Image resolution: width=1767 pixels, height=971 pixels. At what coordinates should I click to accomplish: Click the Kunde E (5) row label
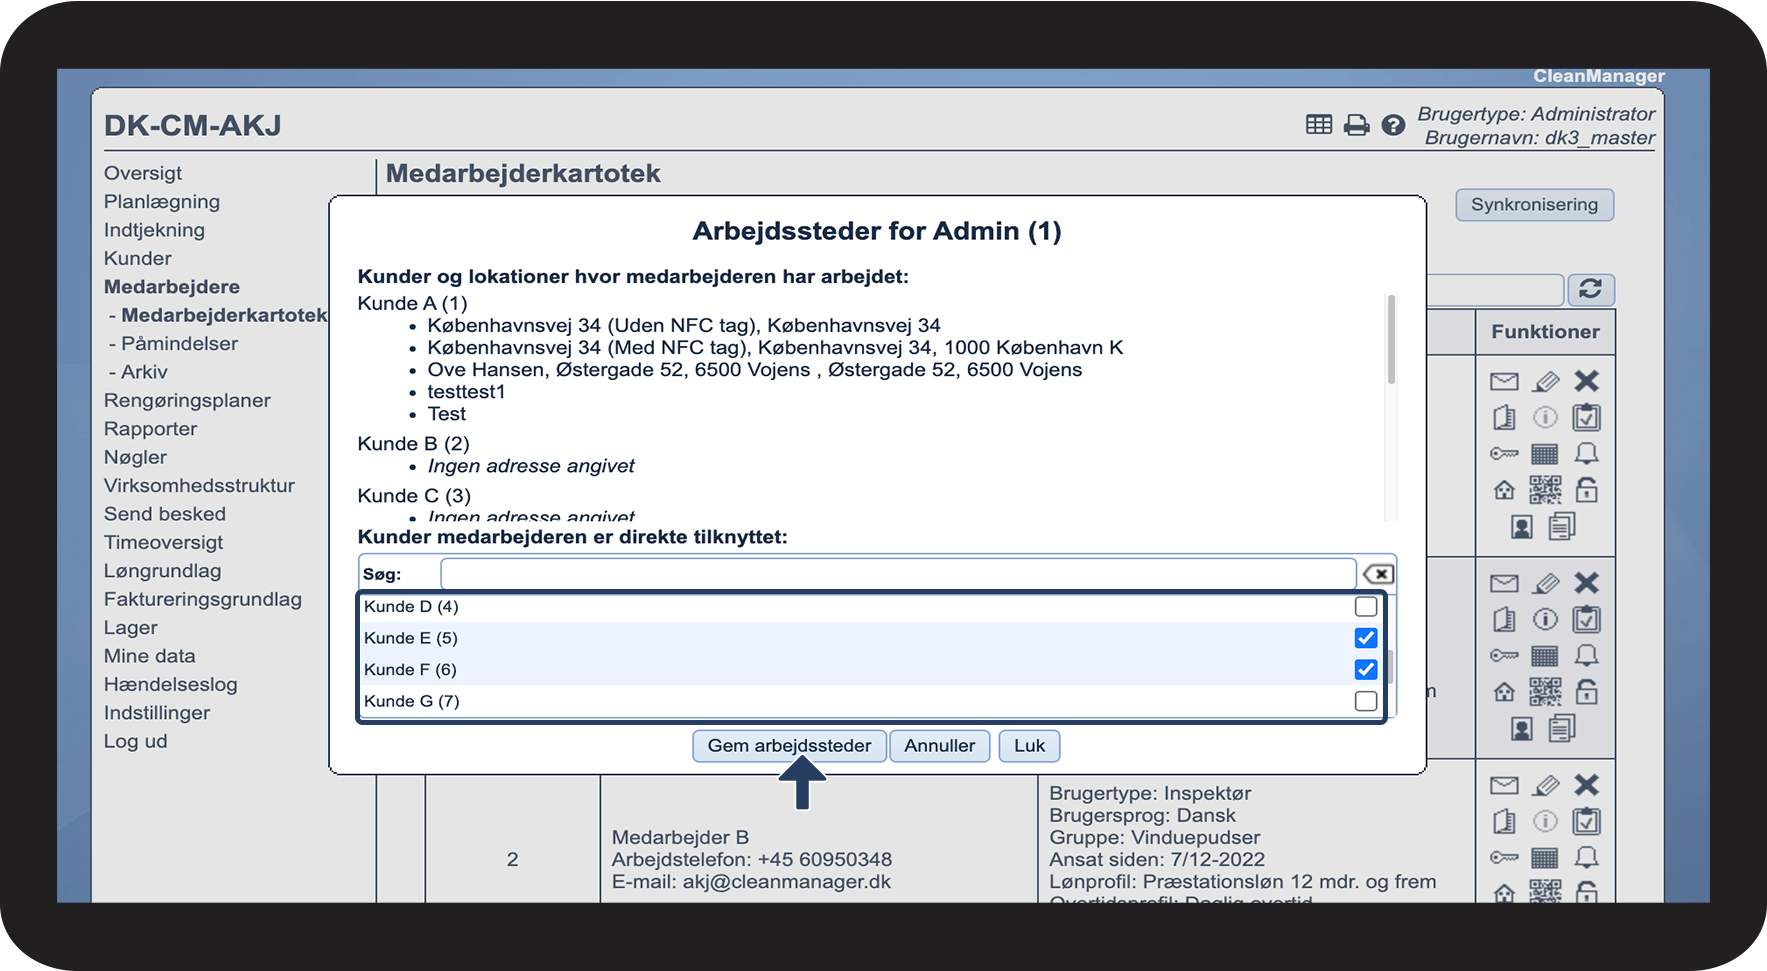(411, 638)
